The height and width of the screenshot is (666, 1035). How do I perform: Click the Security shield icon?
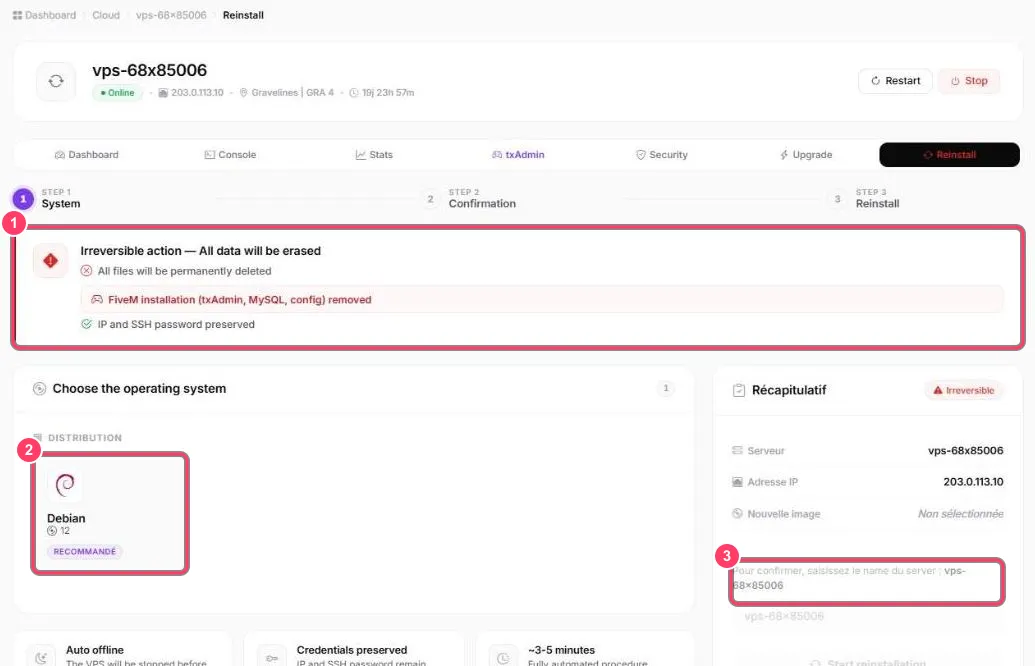[x=640, y=154]
